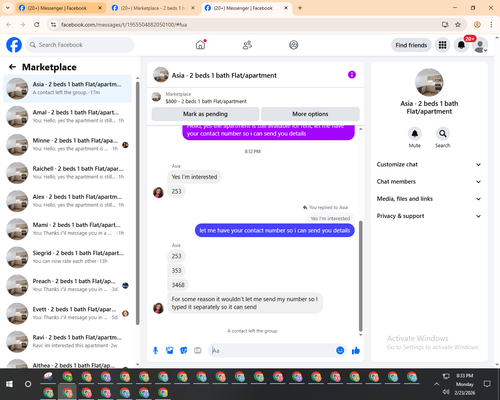
Task: Open the purple conversation info icon
Action: click(352, 75)
